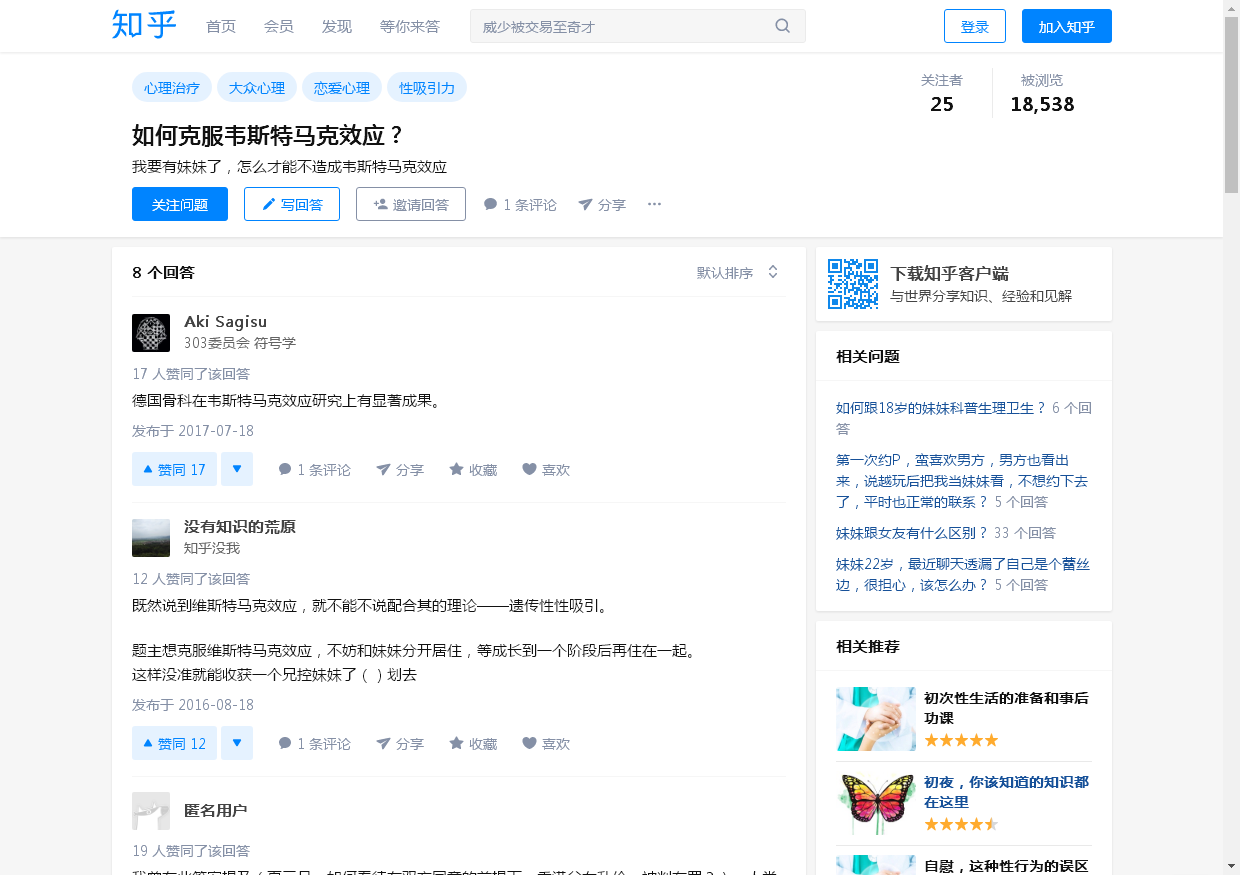Screen dimensions: 1240x875
Task: Share 没有知识的荒原's answer
Action: 400,743
